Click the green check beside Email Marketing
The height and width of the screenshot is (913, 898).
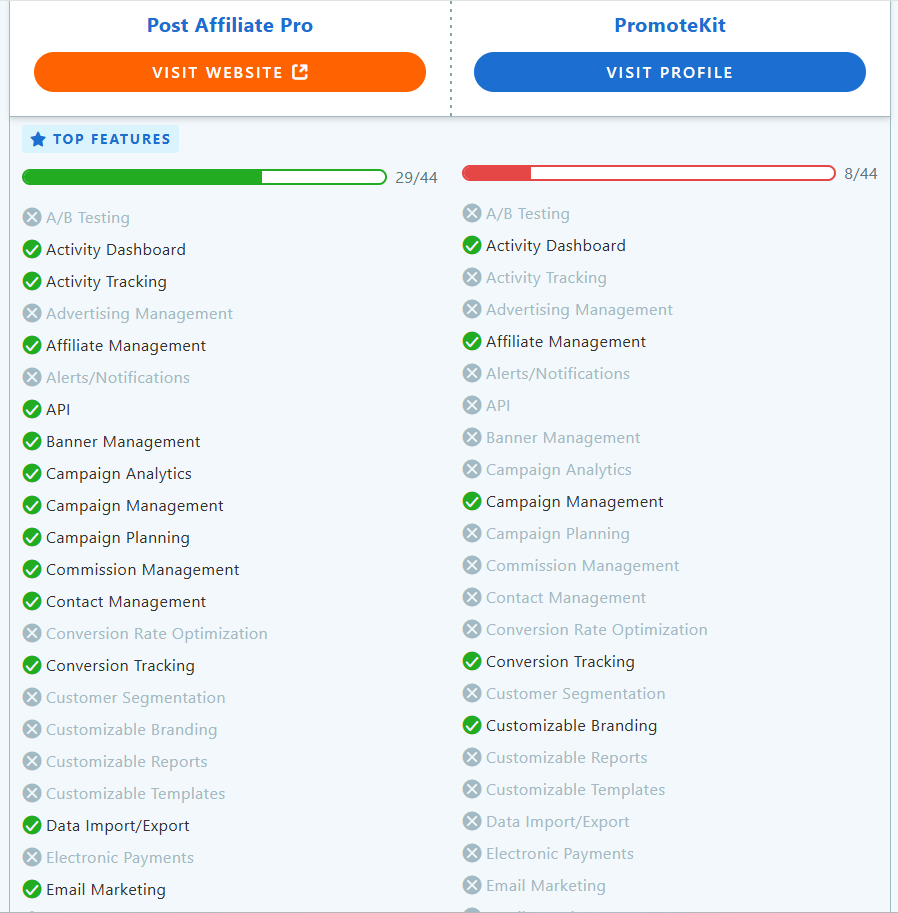click(x=31, y=889)
